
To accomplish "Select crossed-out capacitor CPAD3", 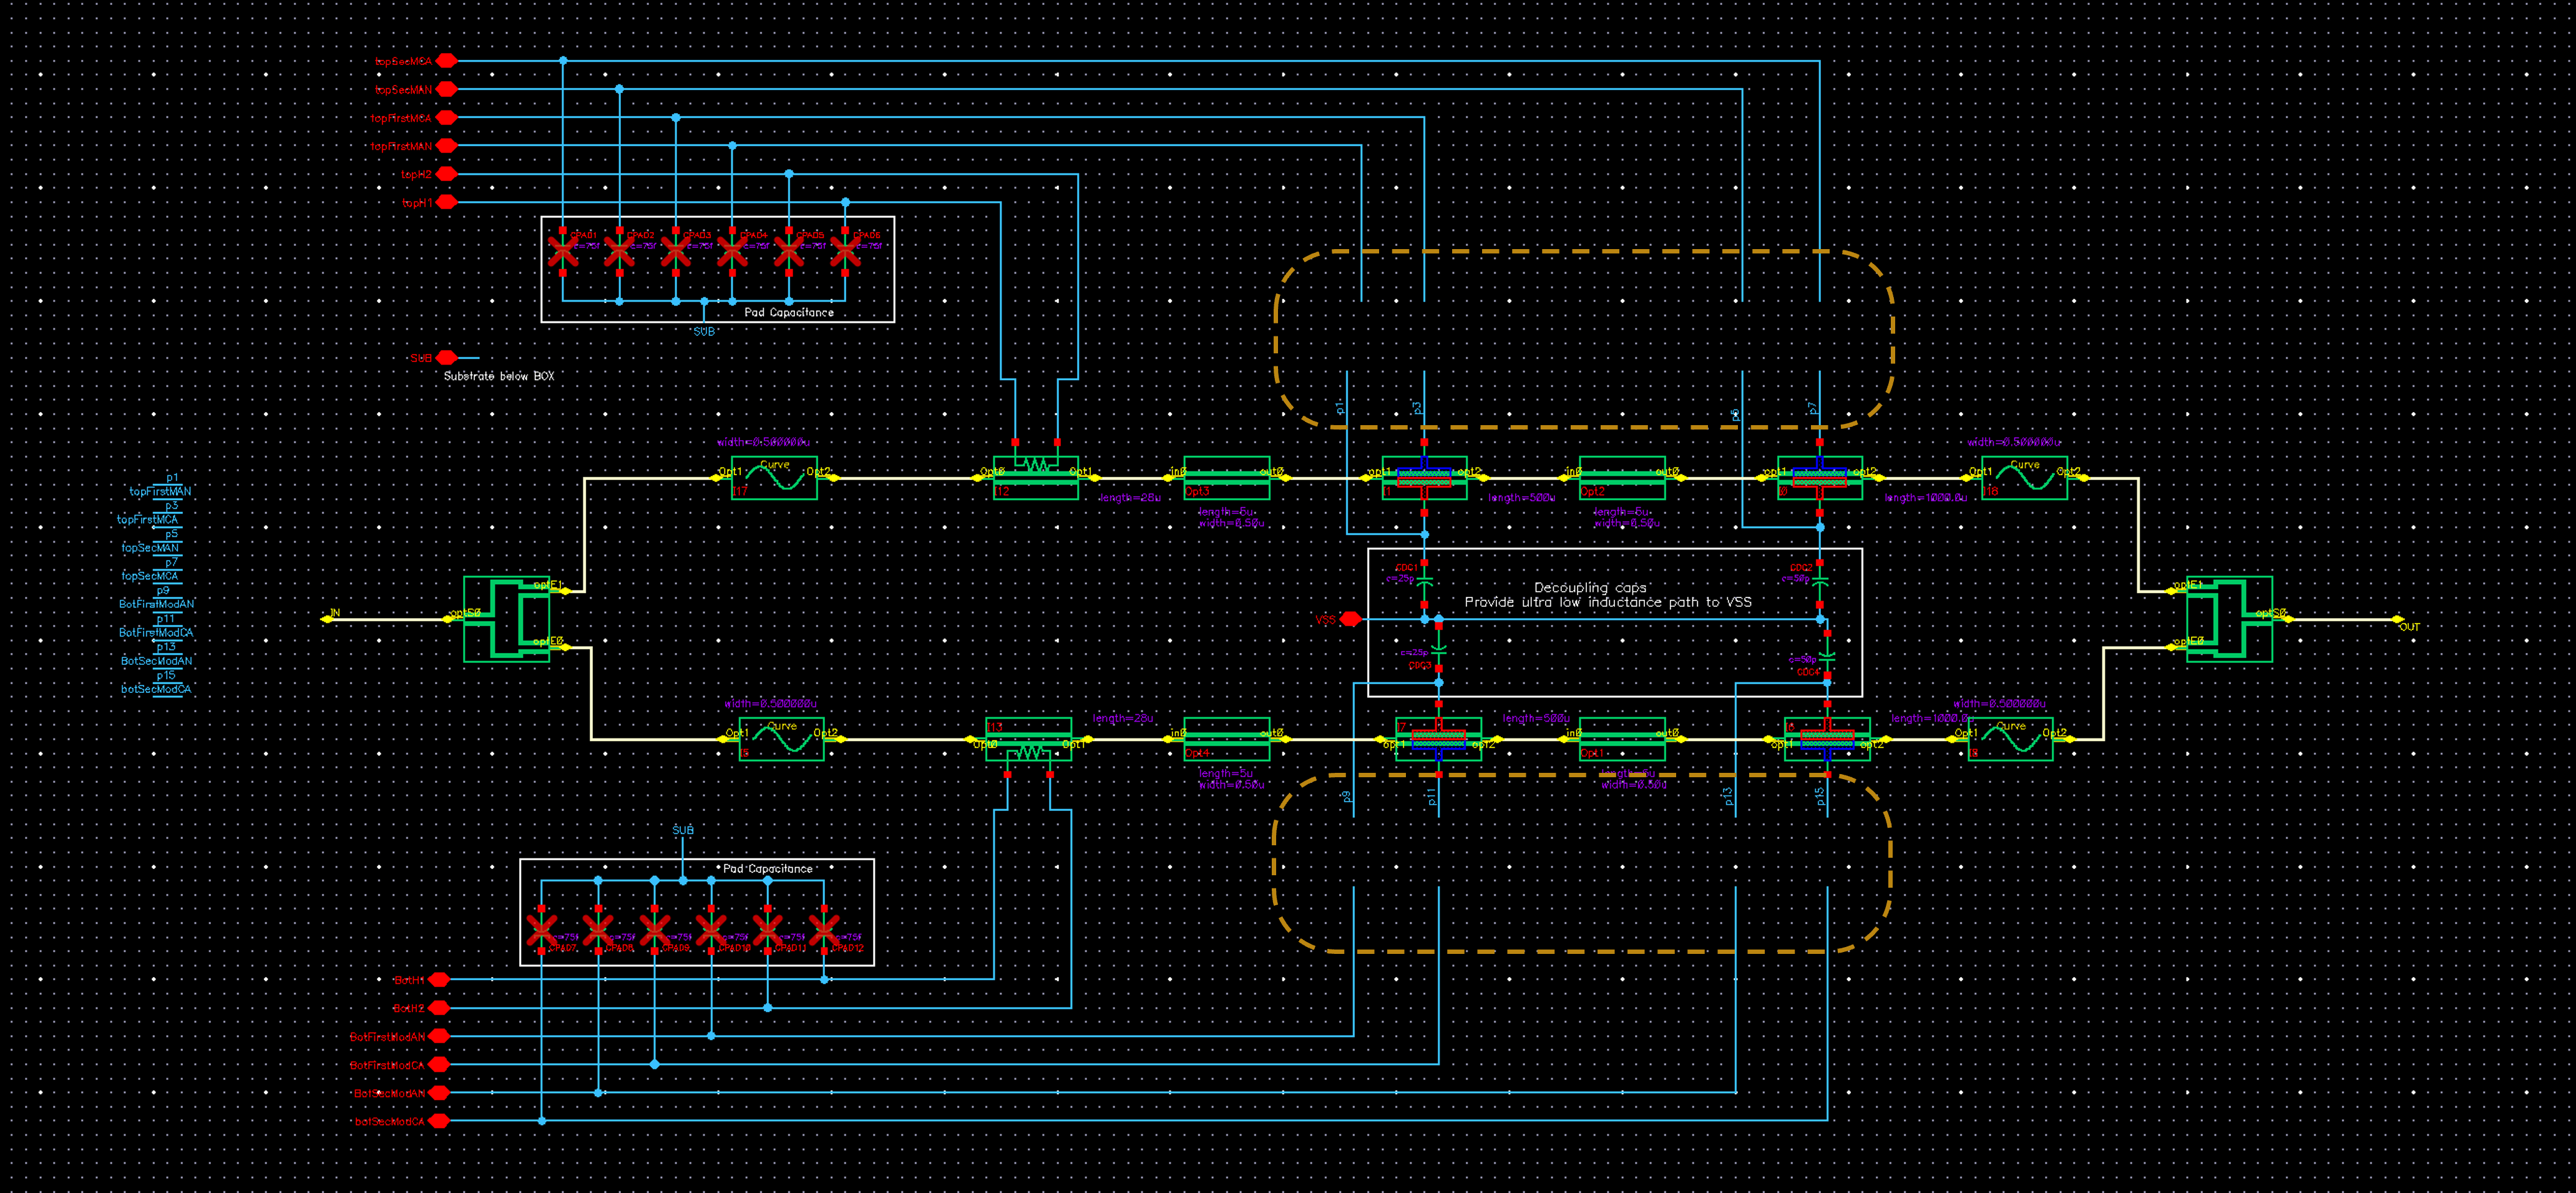I will (676, 251).
